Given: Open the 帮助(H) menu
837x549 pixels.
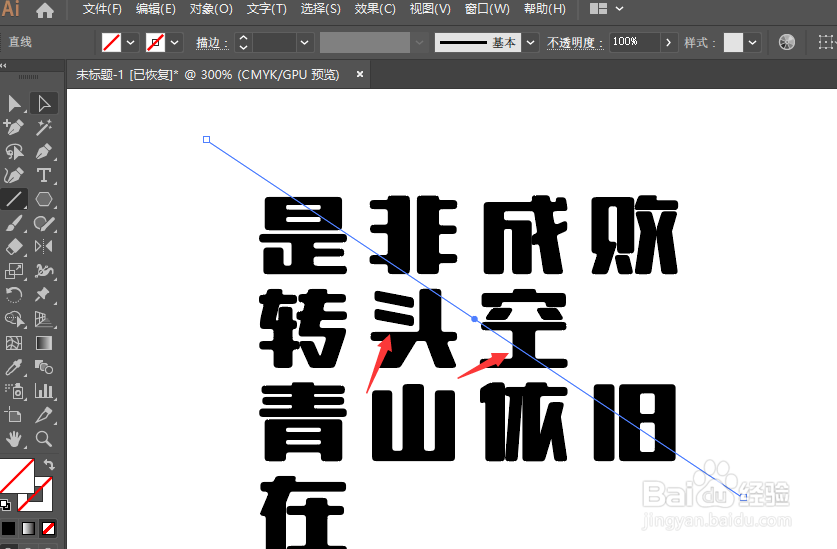Looking at the screenshot, I should (544, 9).
